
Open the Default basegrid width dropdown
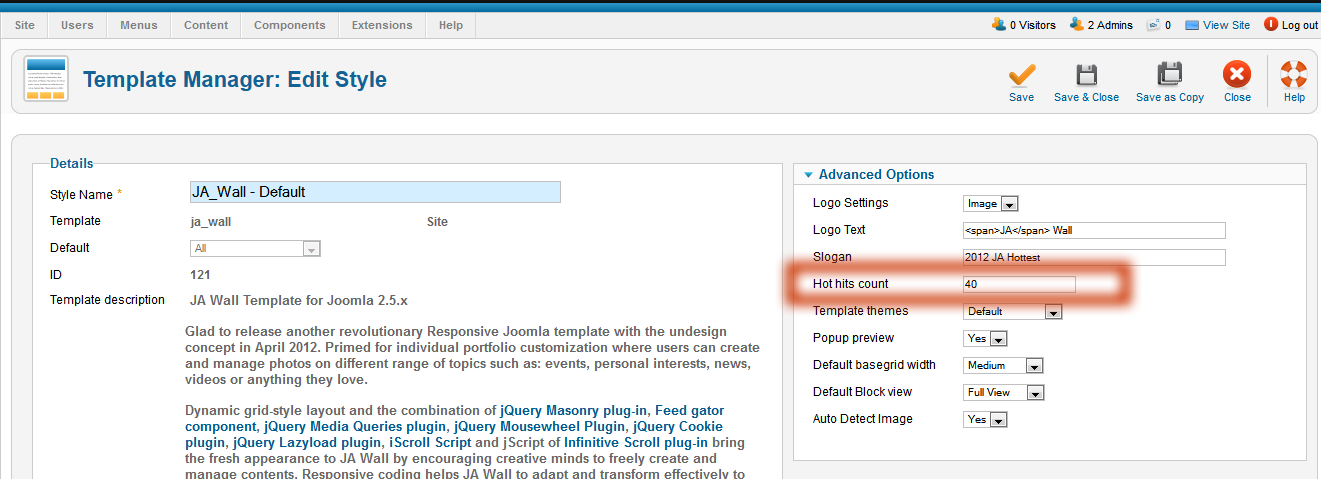[1004, 366]
